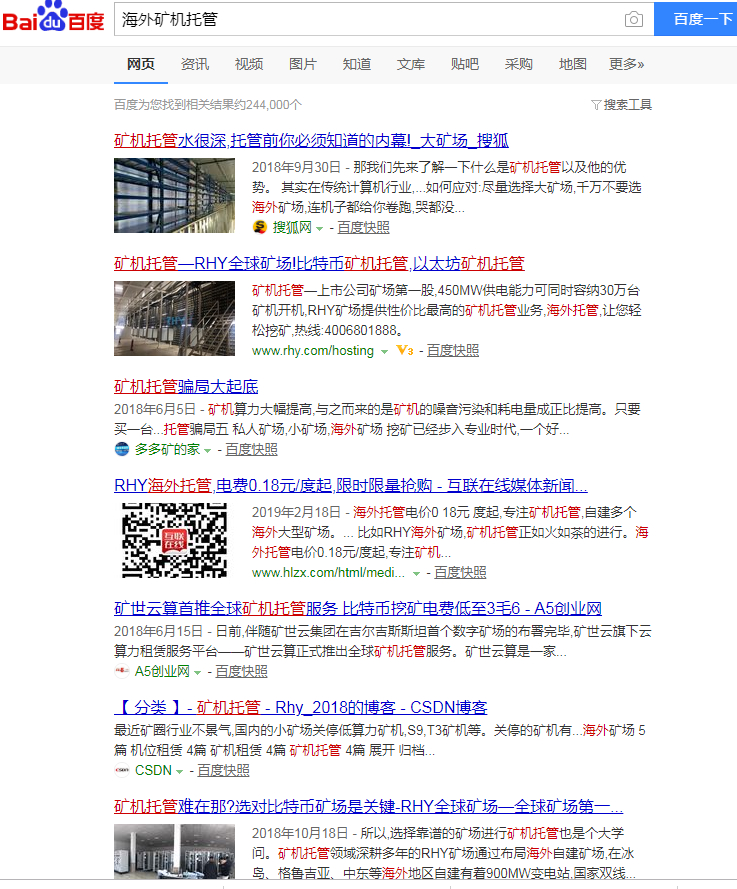
Task: Click the 多多矿的家 source name
Action: tap(167, 450)
